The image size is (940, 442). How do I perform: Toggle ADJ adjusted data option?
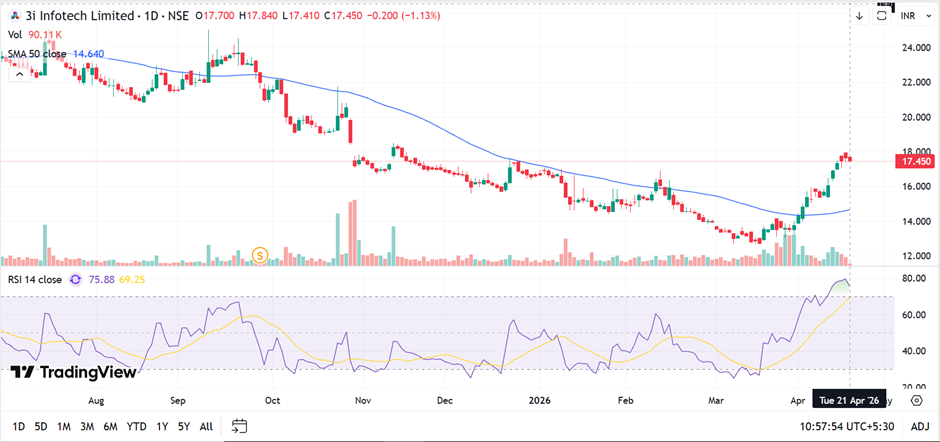coord(920,426)
